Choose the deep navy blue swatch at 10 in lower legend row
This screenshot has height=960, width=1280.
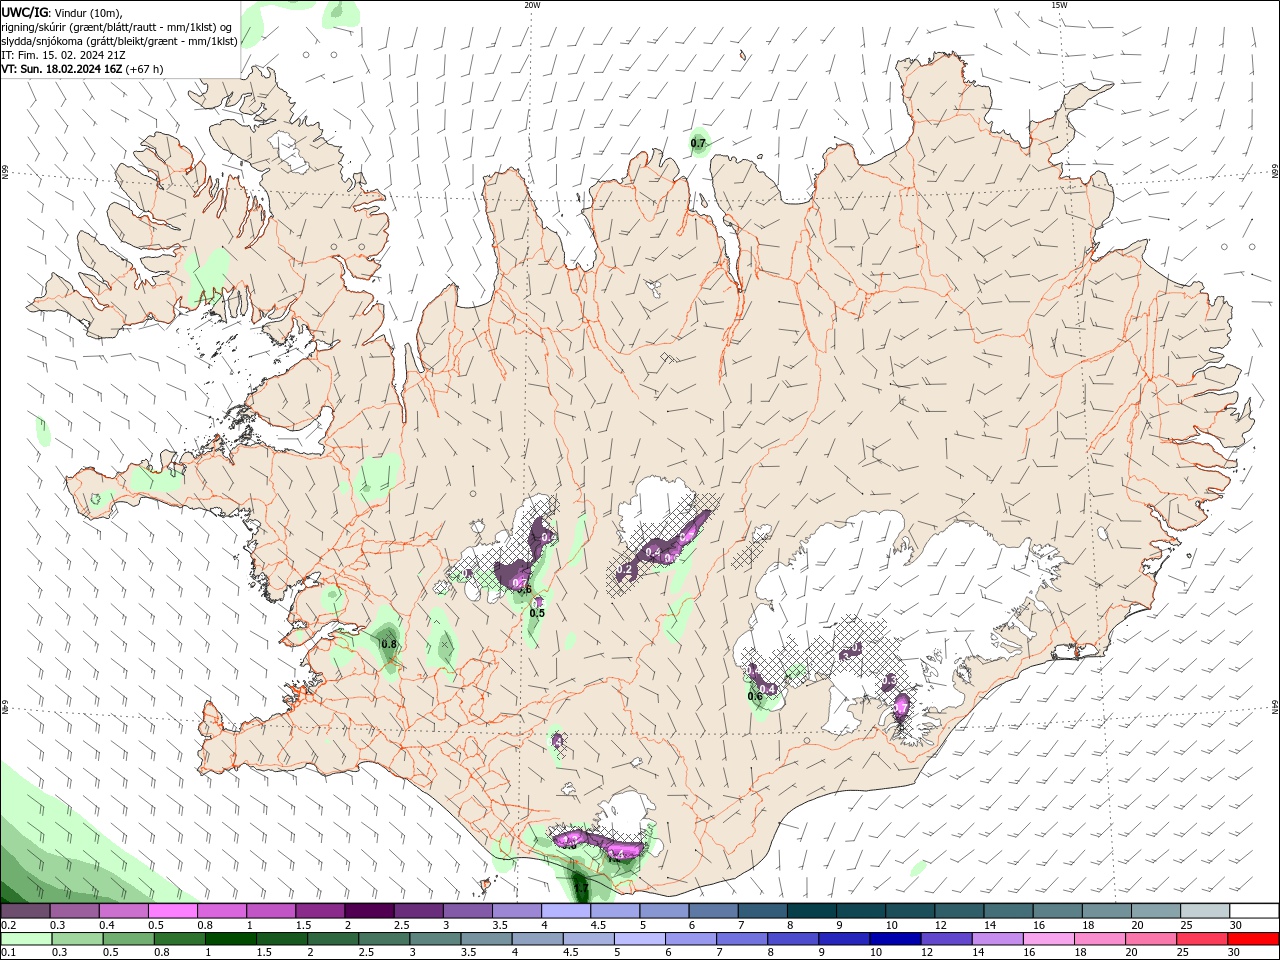click(896, 939)
